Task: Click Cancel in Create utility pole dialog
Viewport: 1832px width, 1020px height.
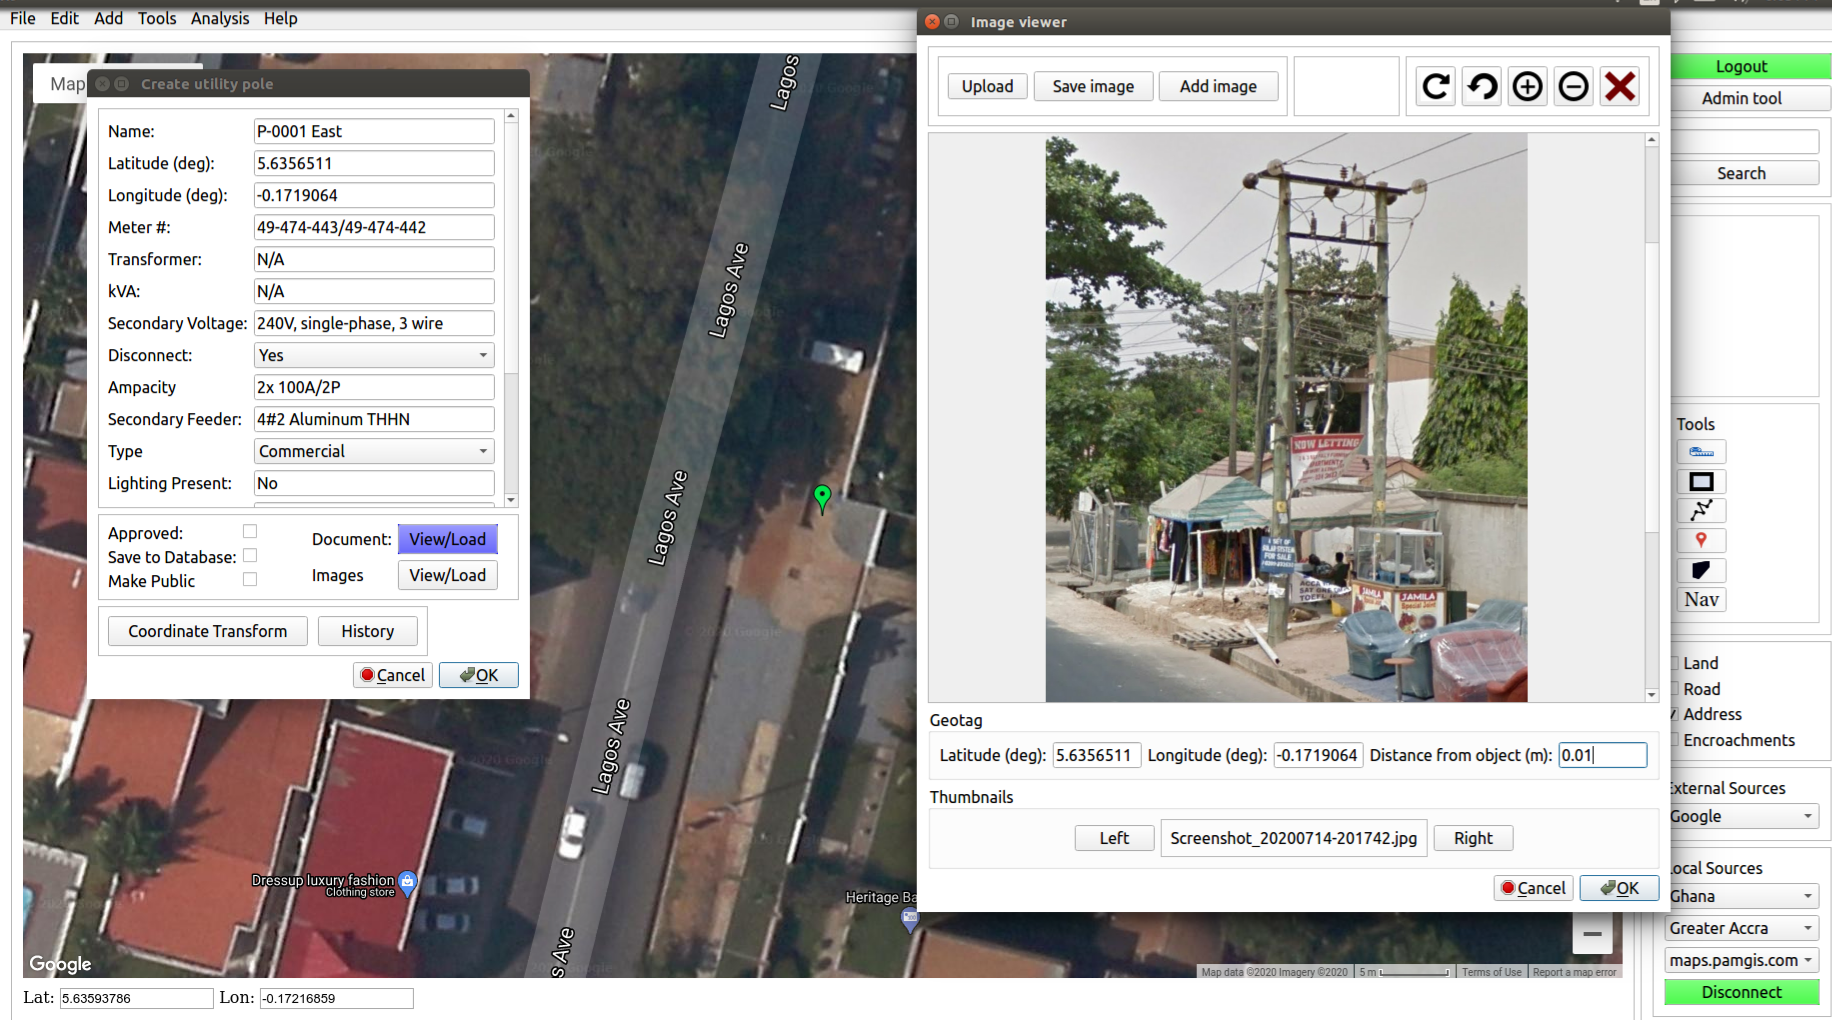Action: click(x=393, y=675)
